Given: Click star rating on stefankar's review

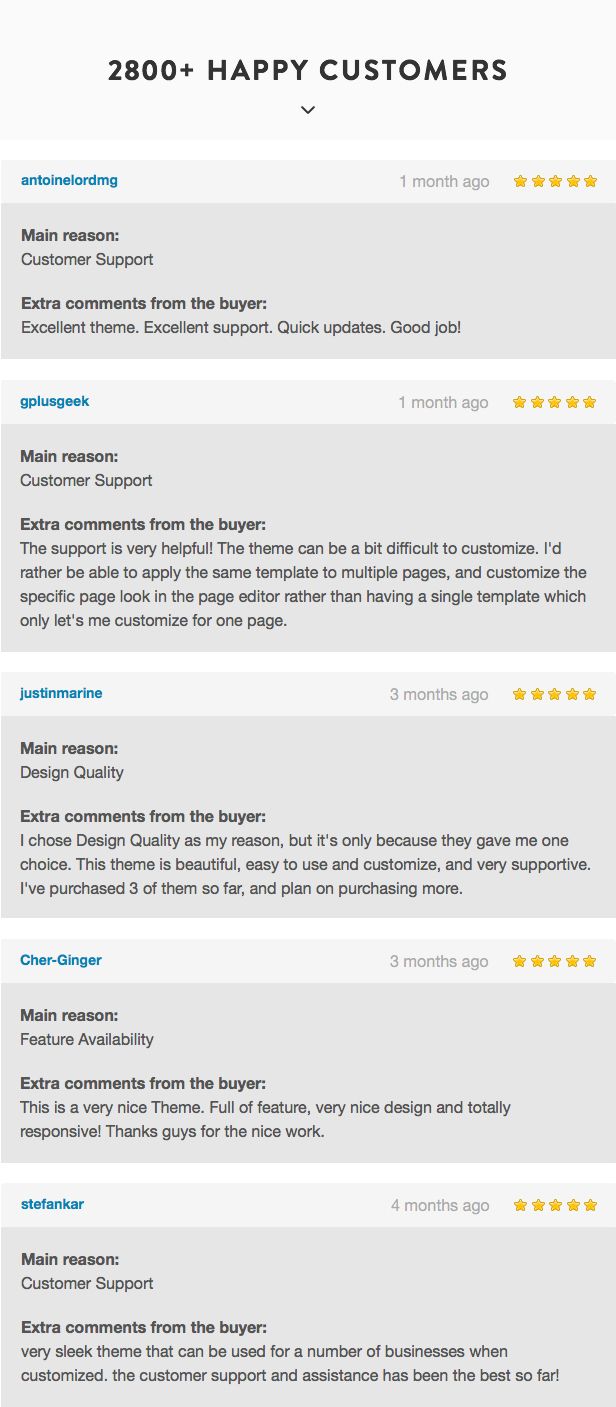Looking at the screenshot, I should (555, 1206).
